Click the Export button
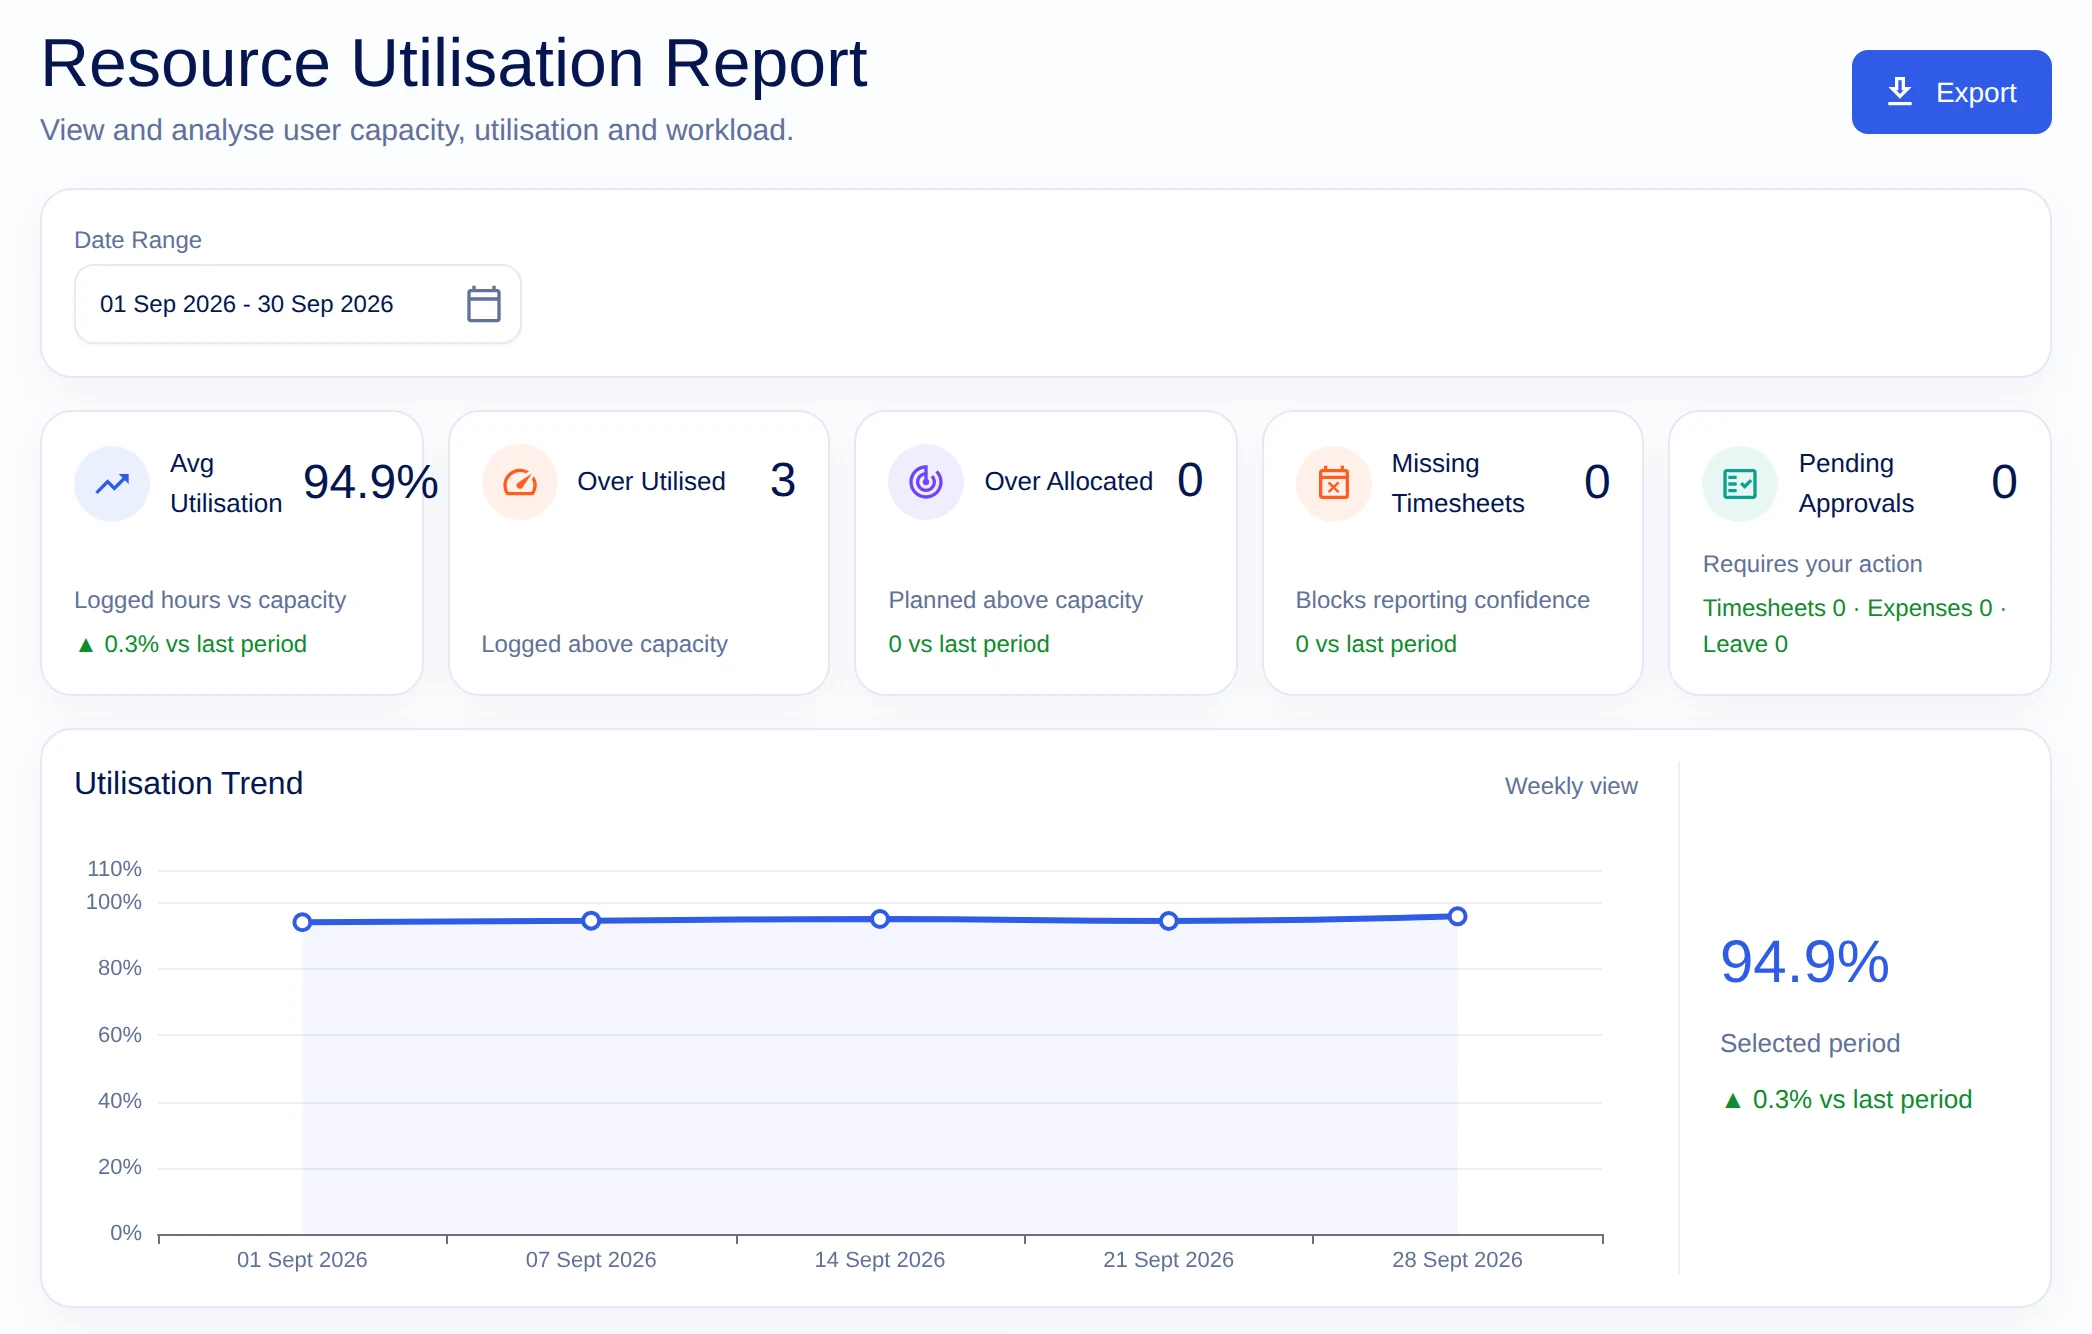Screen dimensions: 2092x1334 pos(1951,92)
